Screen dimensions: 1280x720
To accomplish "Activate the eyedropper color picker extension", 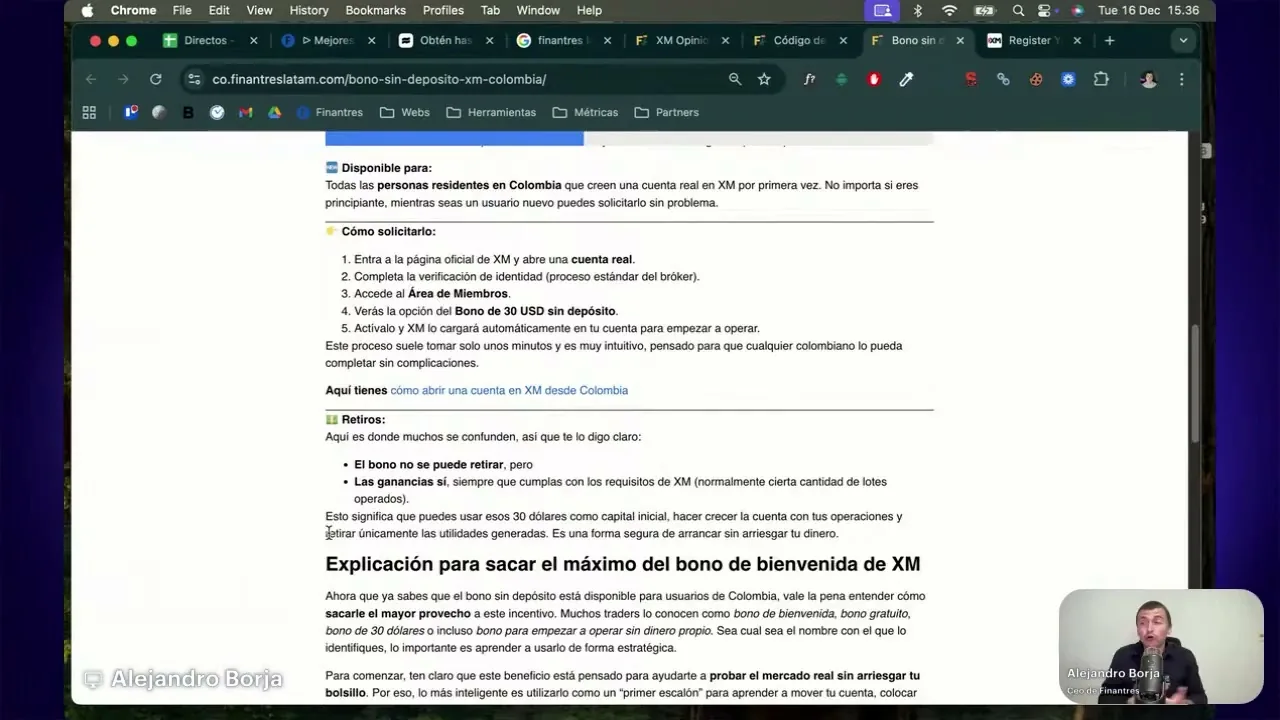I will [906, 79].
